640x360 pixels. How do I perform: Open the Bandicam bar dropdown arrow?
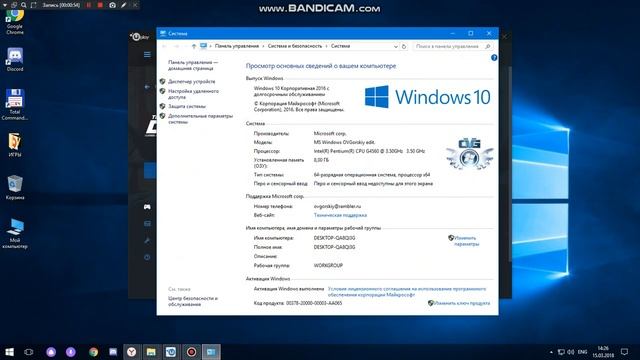tap(5, 5)
